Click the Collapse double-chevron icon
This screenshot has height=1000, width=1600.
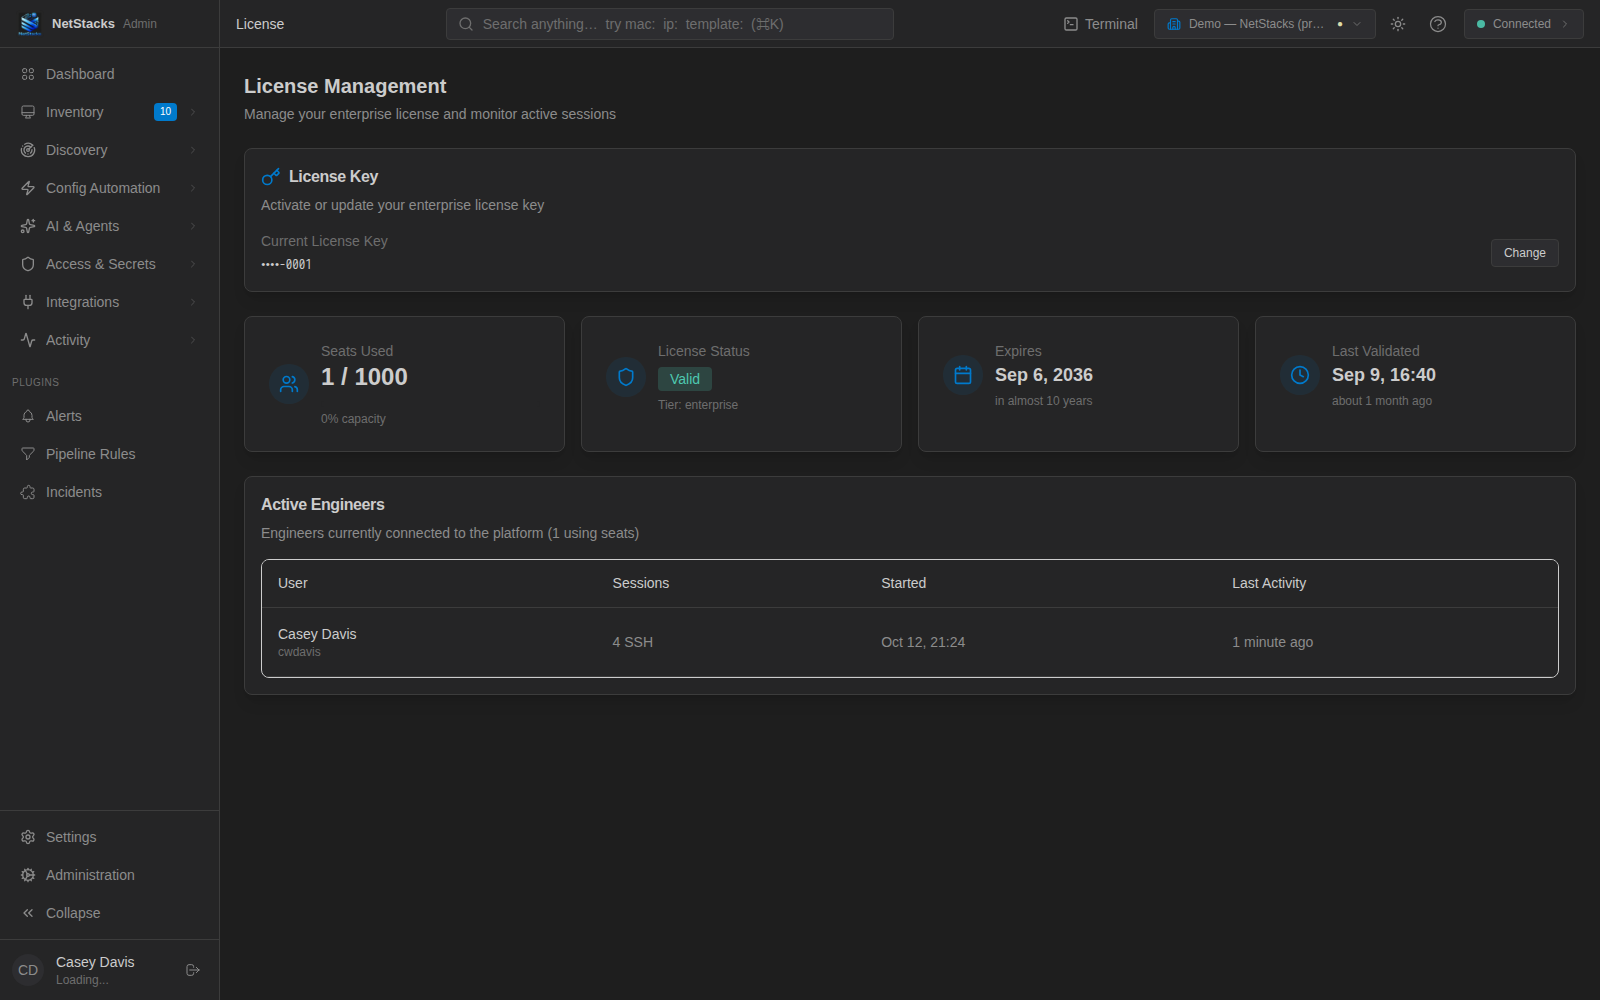(x=28, y=913)
